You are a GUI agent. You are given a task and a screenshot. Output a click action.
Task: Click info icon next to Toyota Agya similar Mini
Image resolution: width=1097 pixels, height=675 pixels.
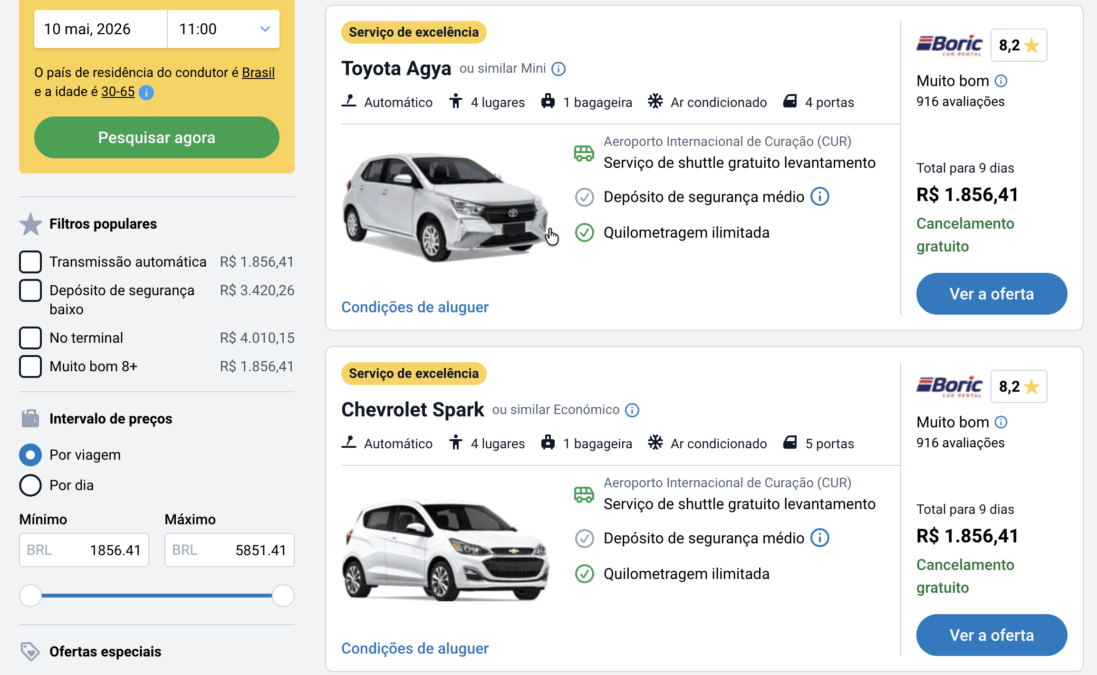point(559,69)
